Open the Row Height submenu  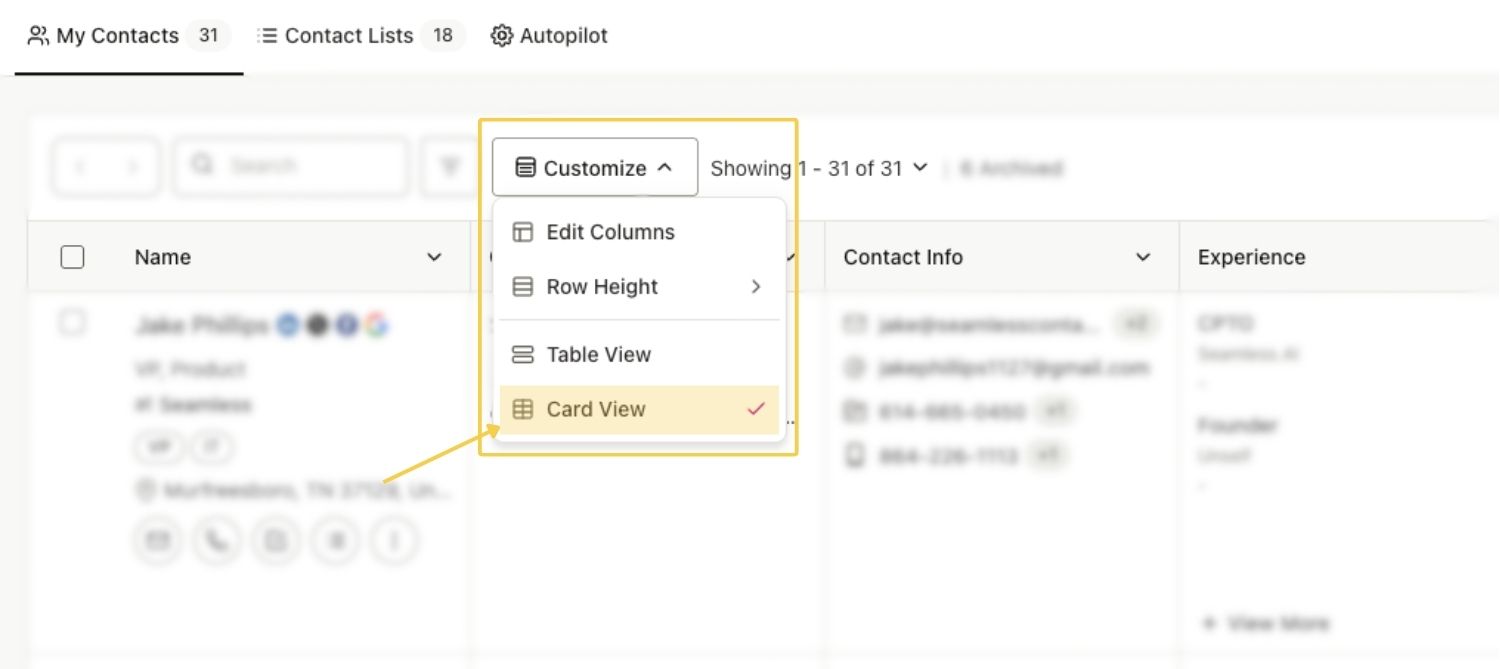(639, 287)
